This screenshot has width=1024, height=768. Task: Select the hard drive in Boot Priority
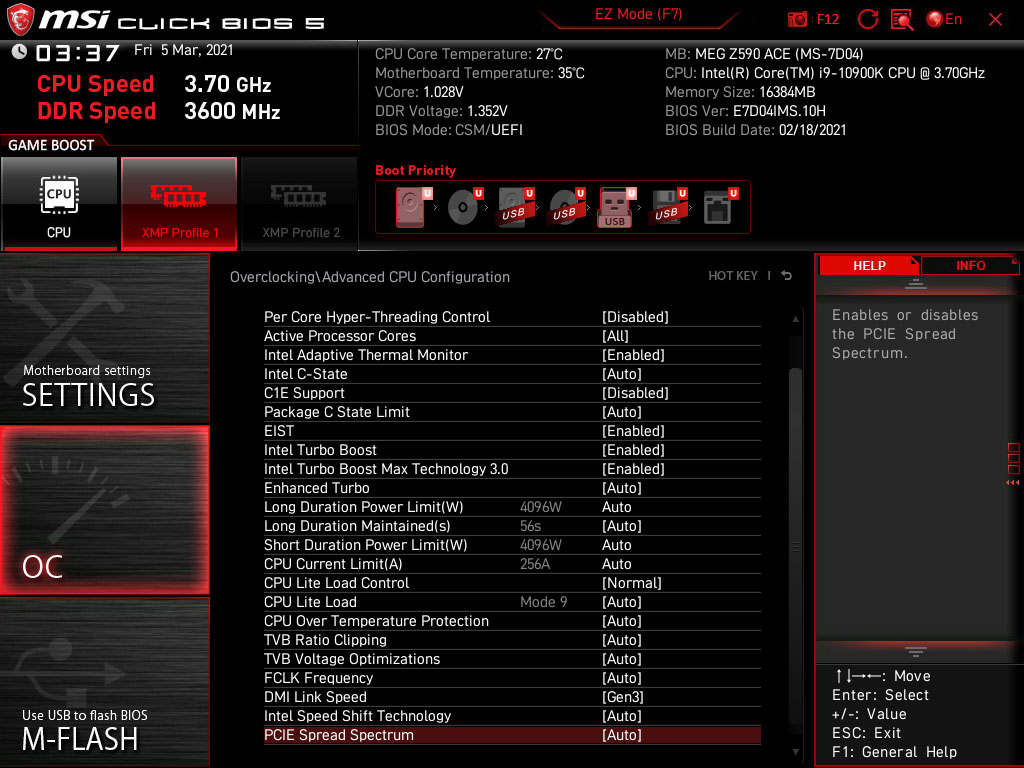(x=410, y=205)
